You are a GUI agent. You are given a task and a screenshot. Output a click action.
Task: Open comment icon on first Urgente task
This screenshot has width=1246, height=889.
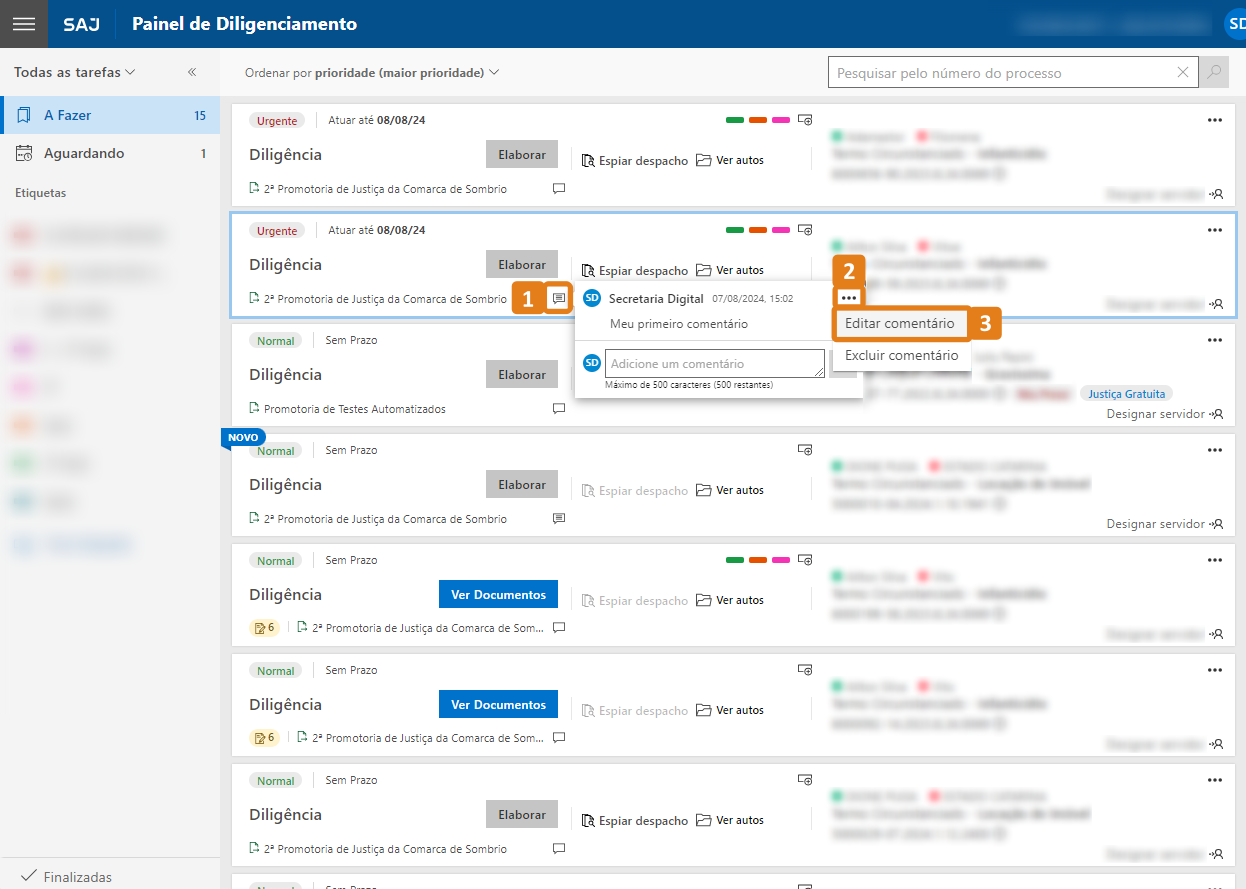coord(559,188)
